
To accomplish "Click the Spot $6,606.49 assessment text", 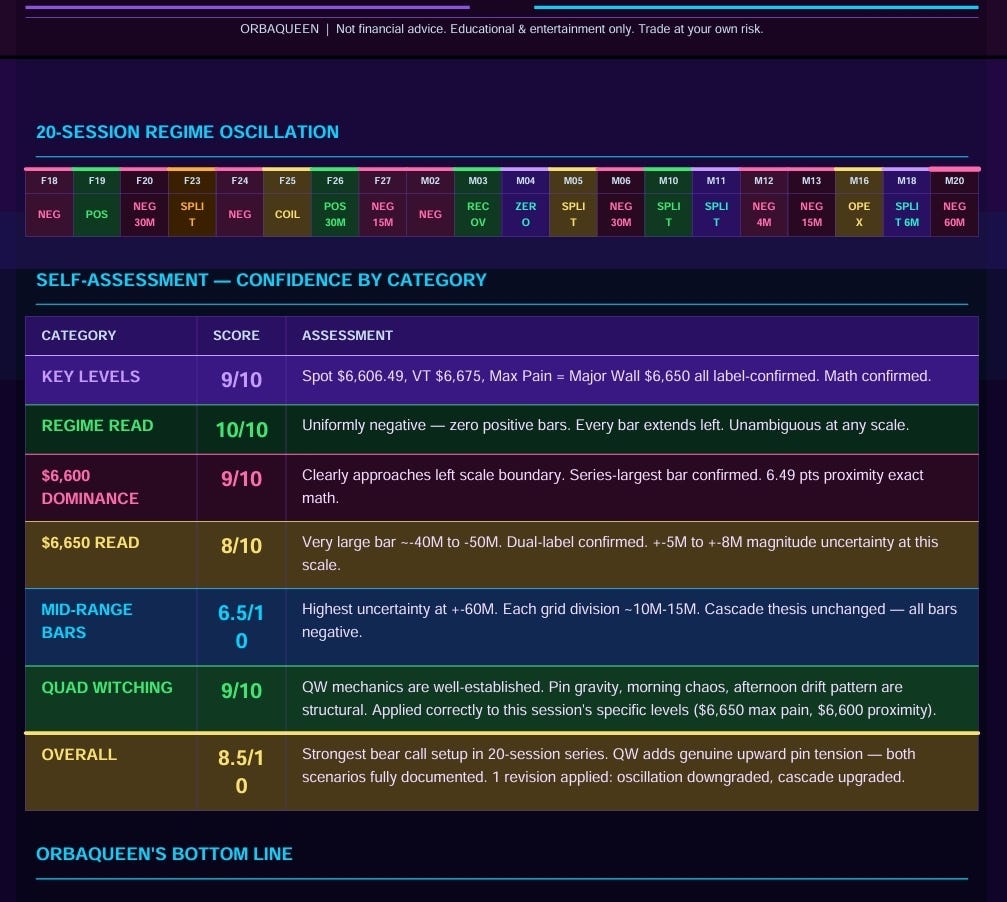I will click(x=617, y=376).
